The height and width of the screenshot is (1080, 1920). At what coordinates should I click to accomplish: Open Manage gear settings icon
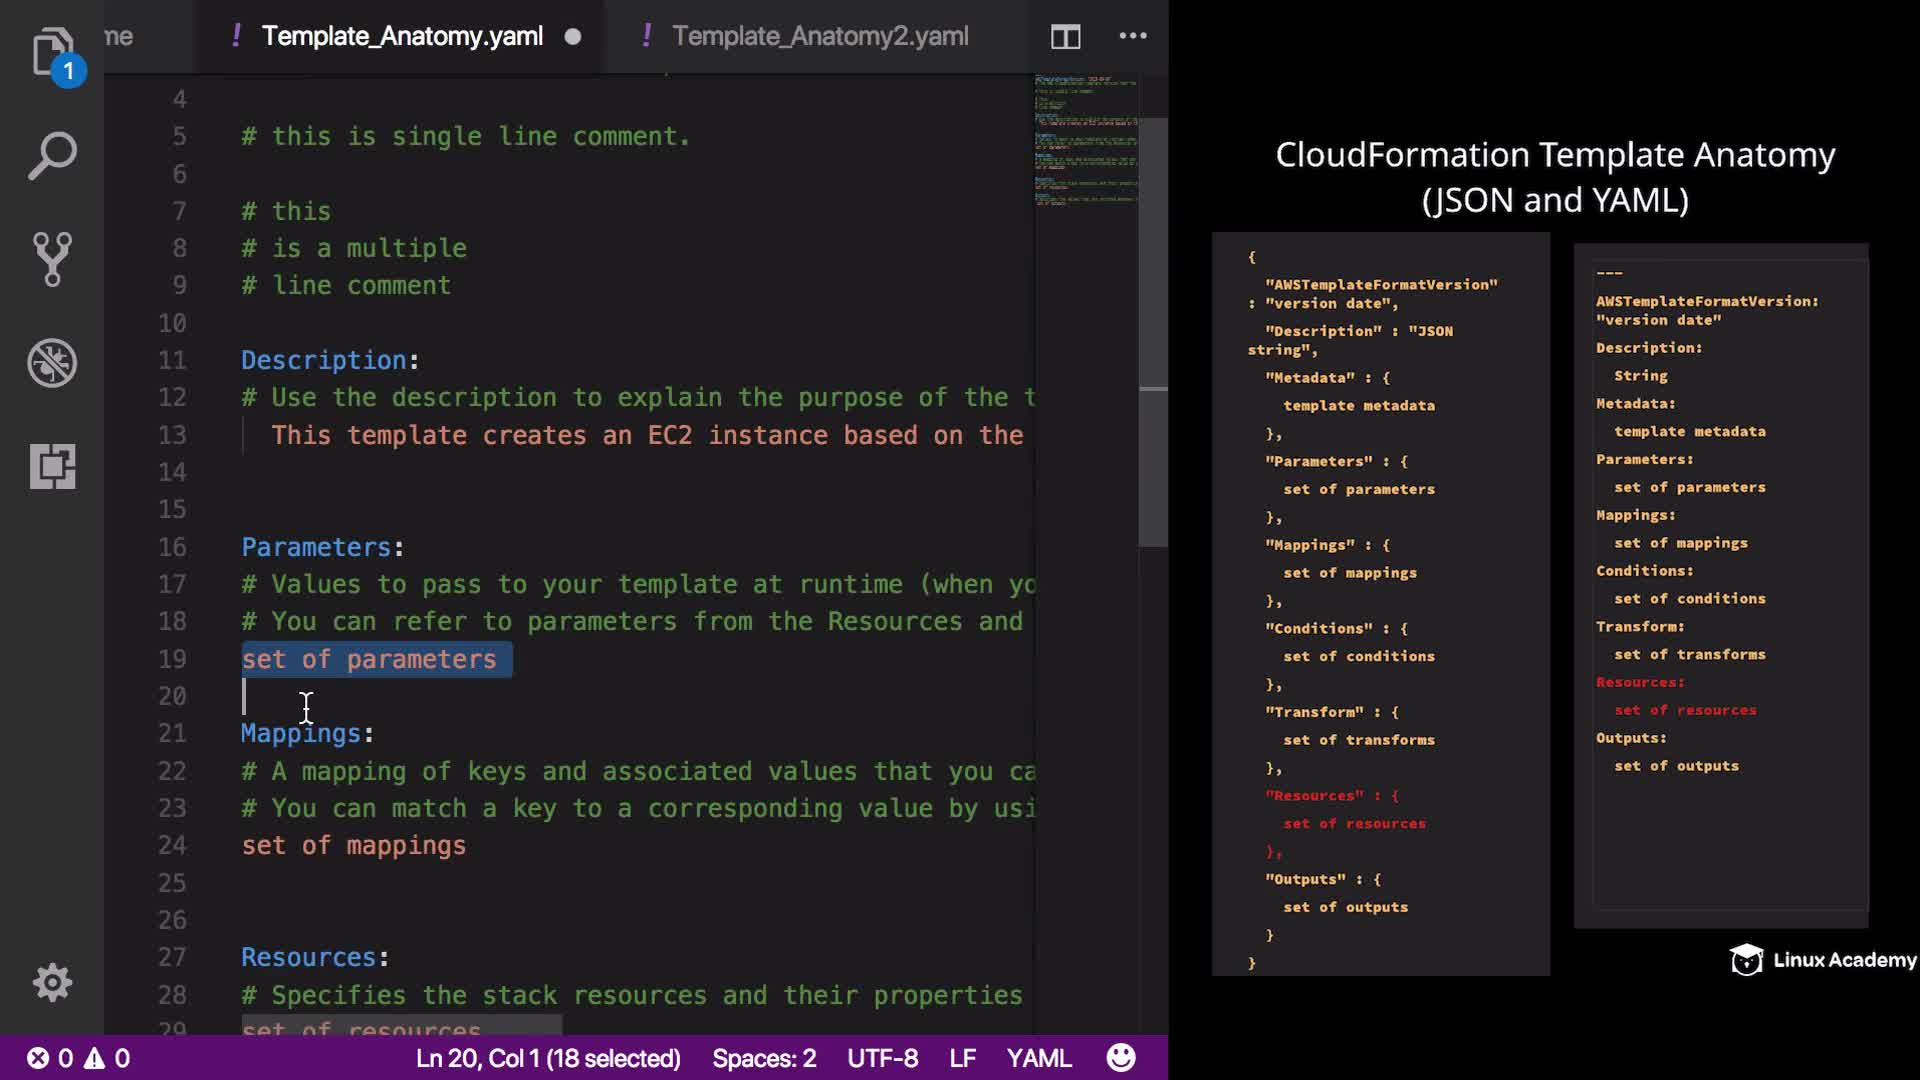tap(52, 983)
